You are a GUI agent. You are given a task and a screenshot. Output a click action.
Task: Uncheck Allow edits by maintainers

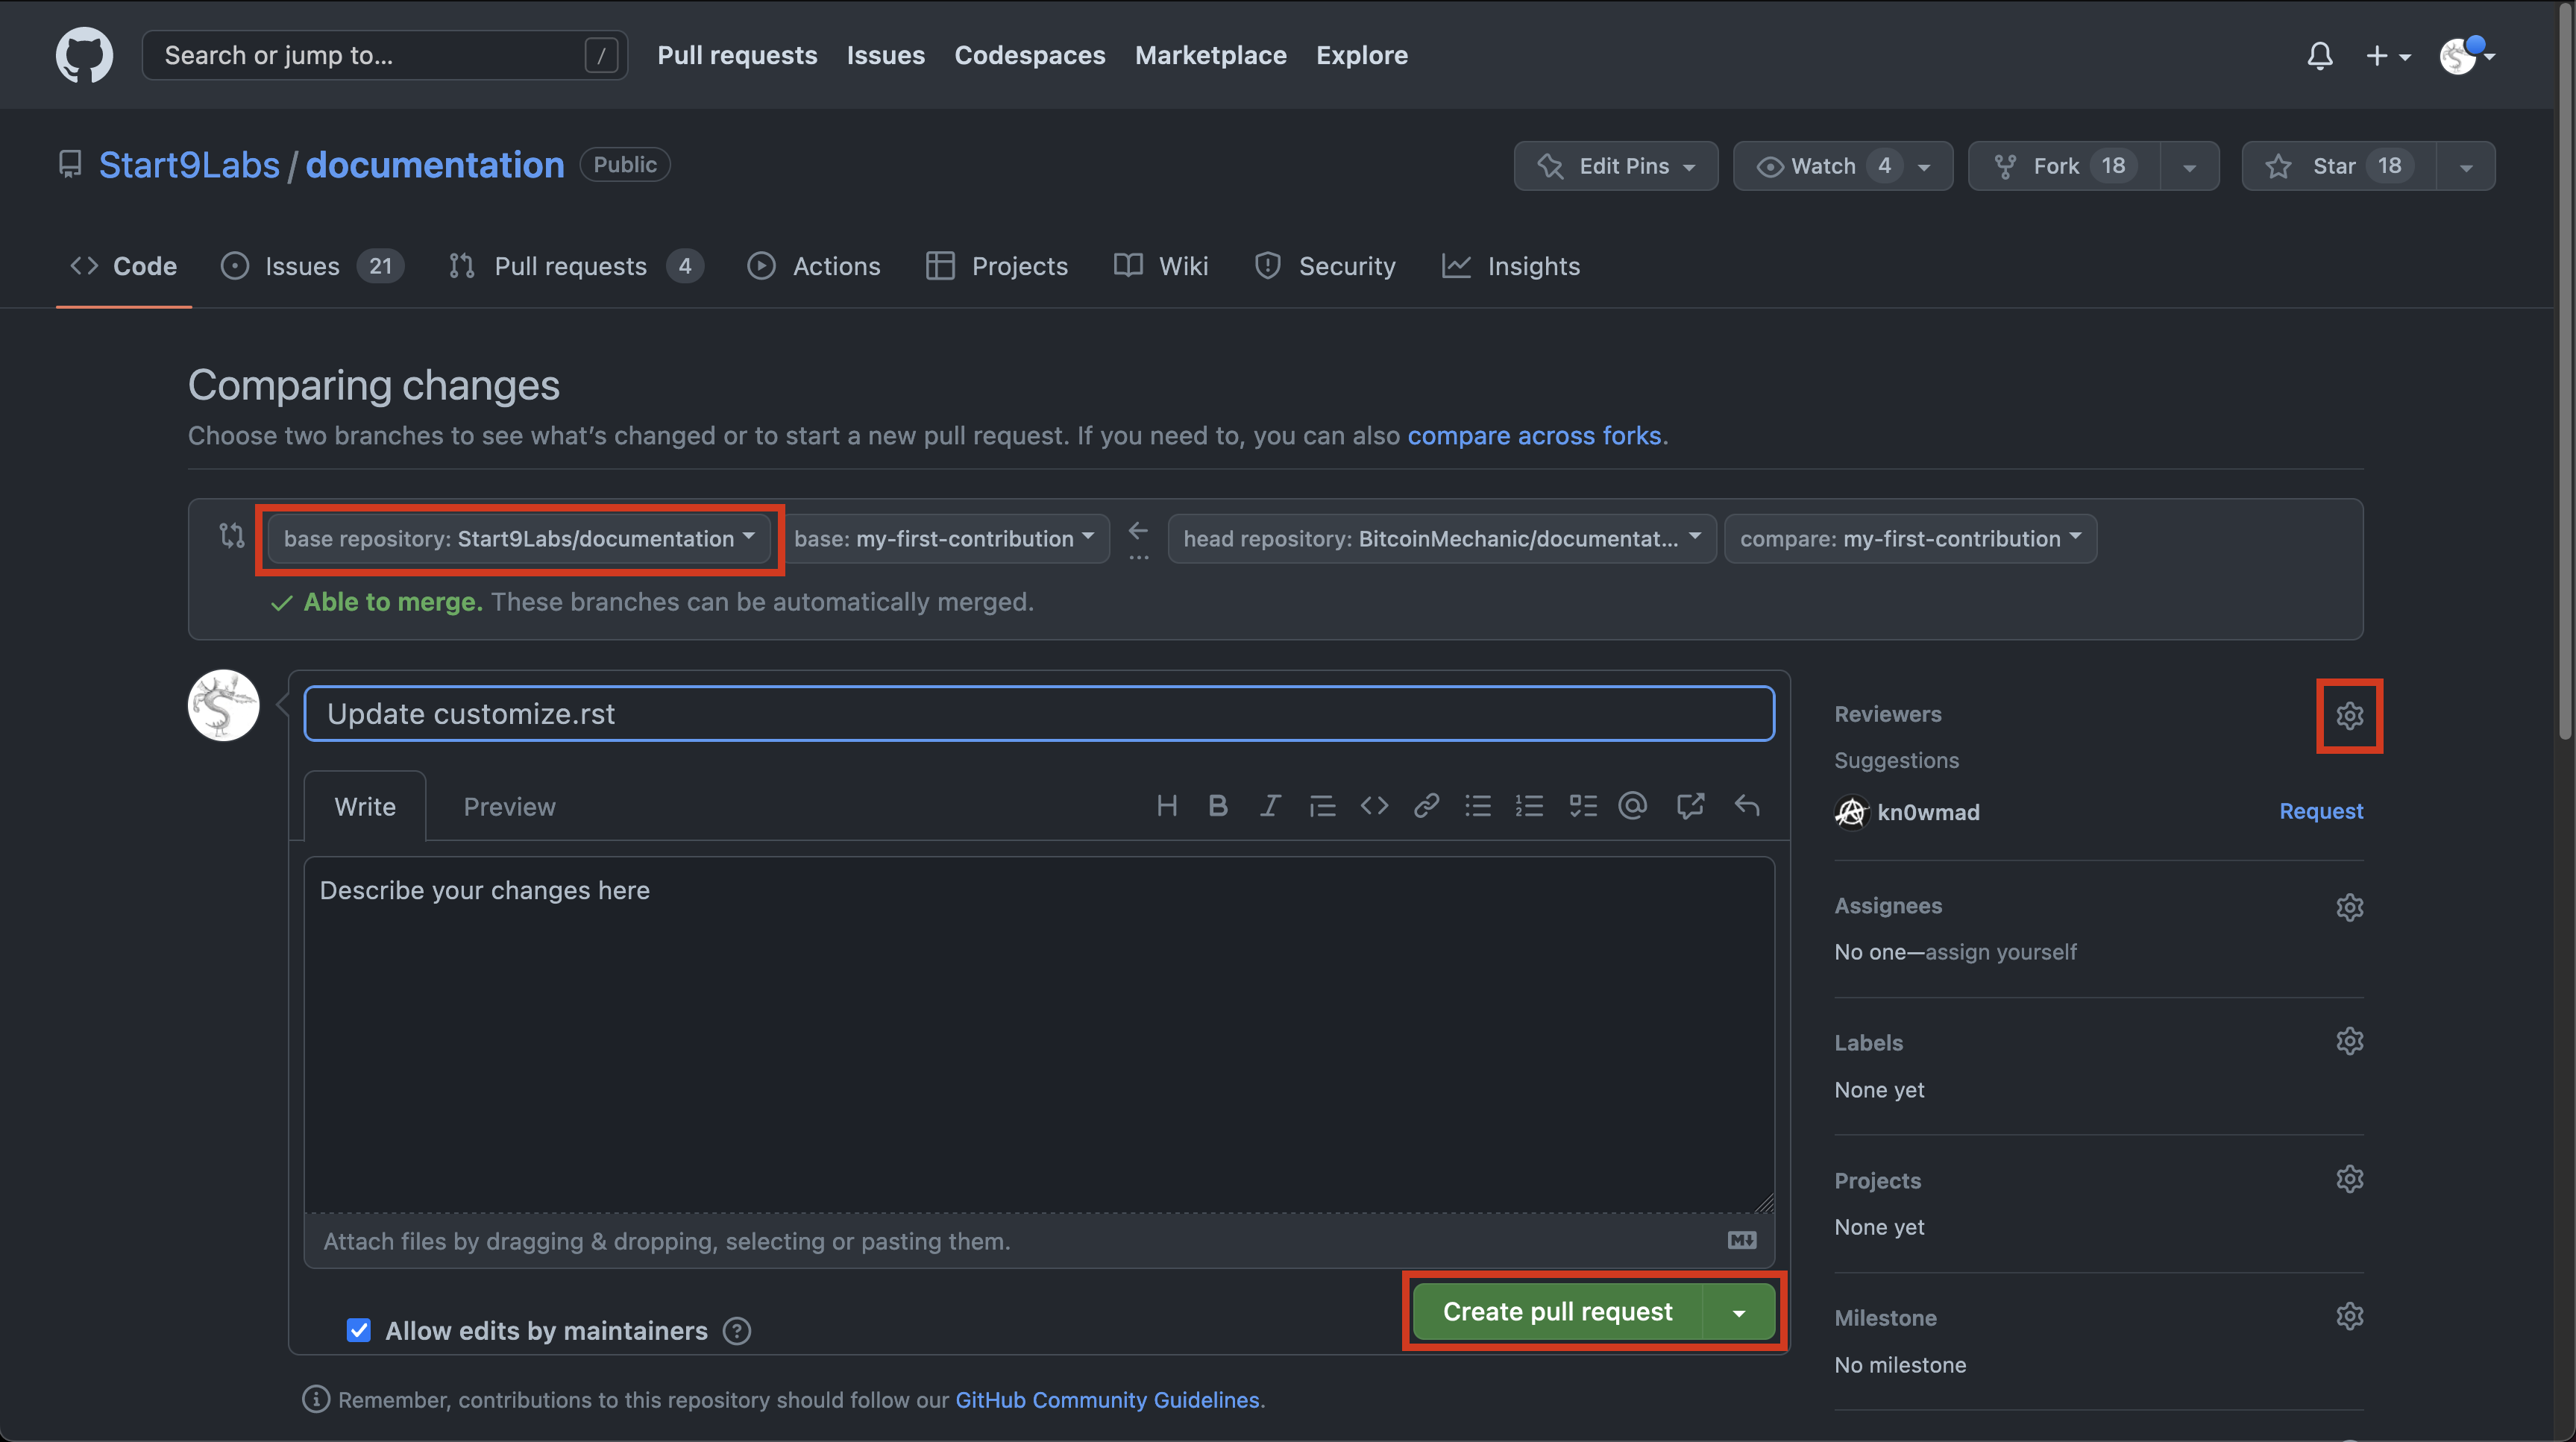pos(358,1330)
